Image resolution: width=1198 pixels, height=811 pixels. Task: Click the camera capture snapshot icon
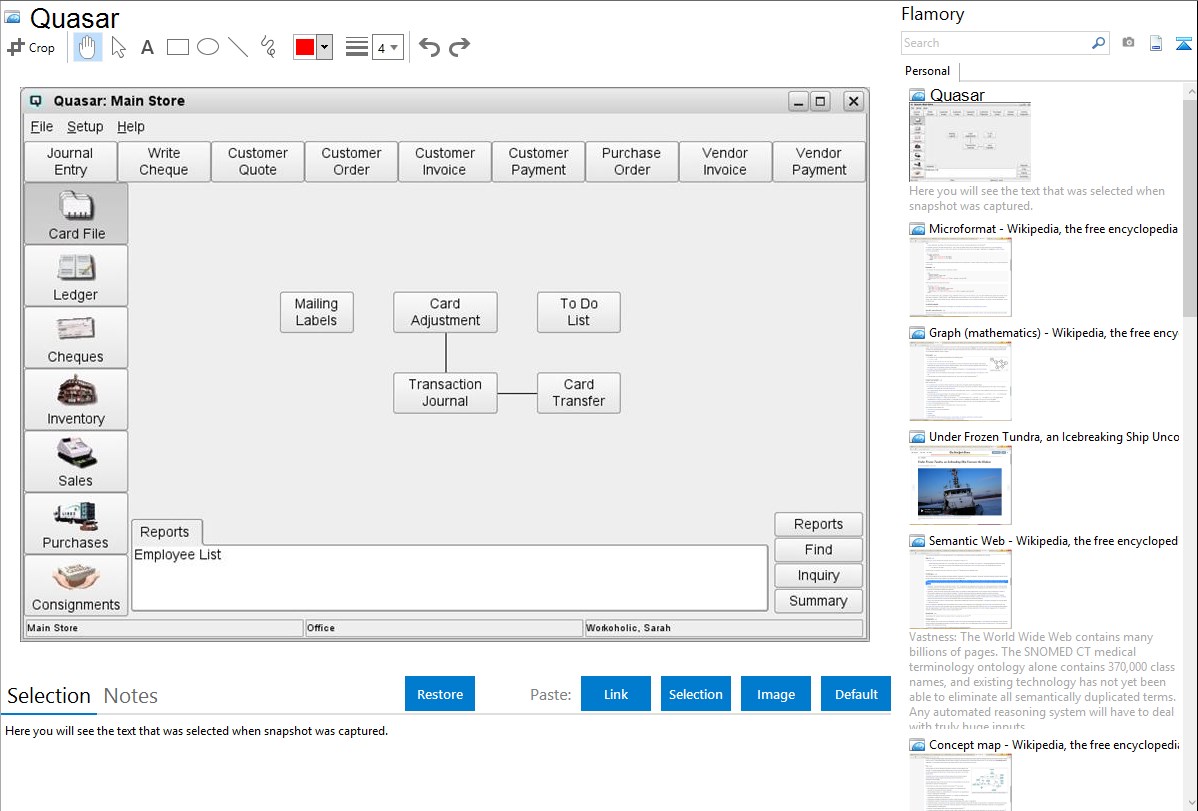[x=1128, y=43]
